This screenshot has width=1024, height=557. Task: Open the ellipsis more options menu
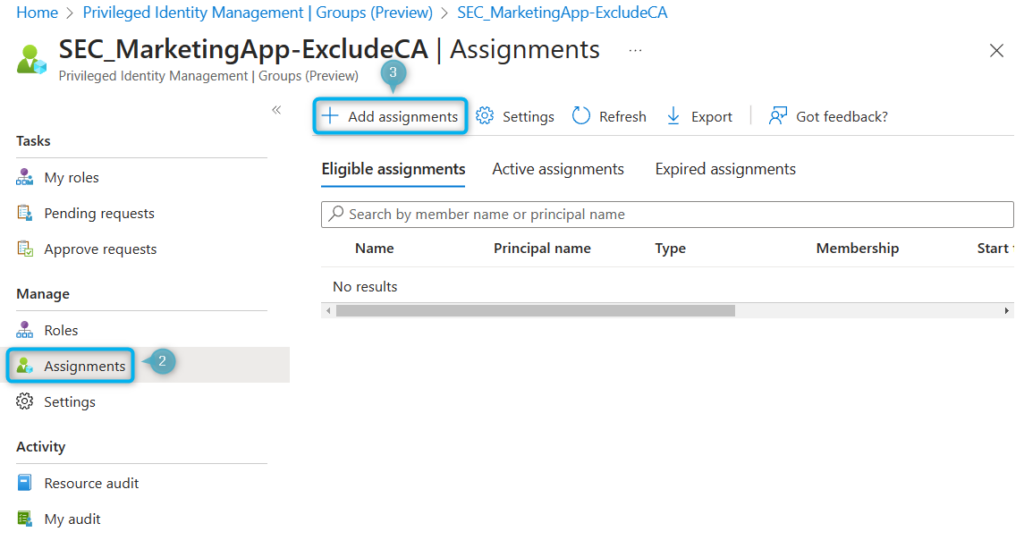coord(635,50)
